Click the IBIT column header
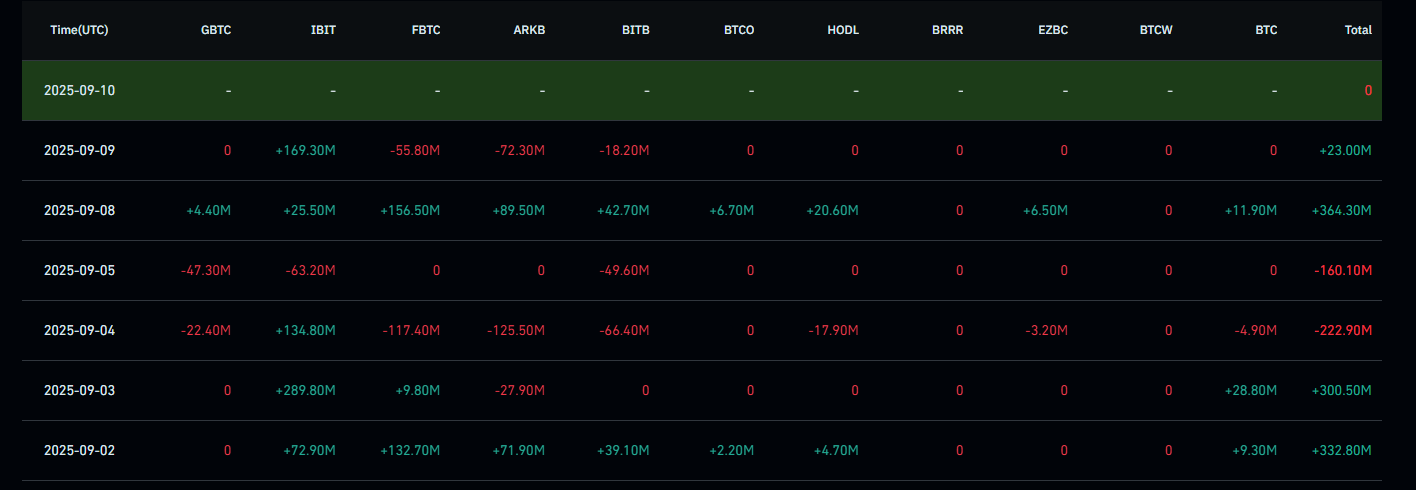Viewport: 1416px width, 490px height. 323,30
